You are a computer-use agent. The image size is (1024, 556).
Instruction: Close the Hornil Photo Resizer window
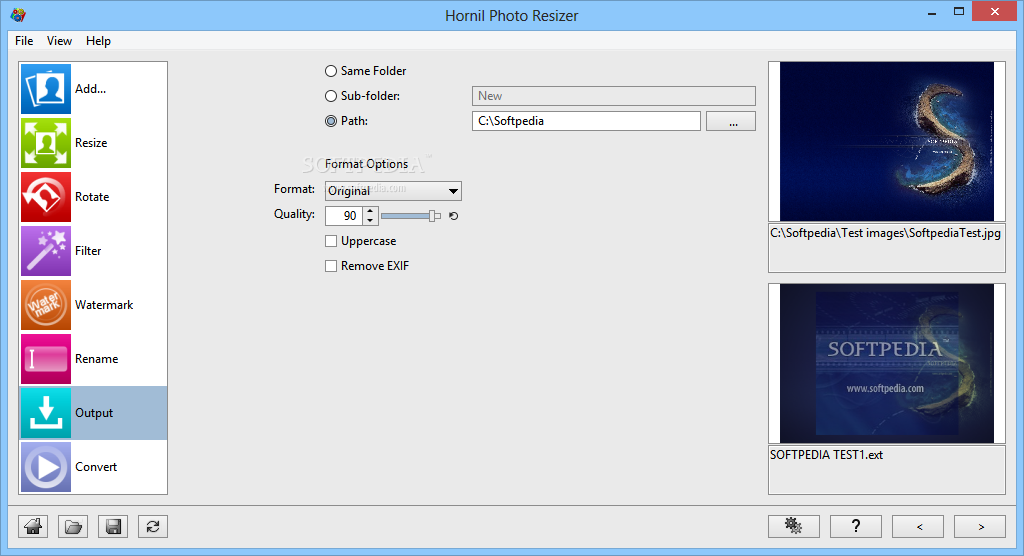995,12
